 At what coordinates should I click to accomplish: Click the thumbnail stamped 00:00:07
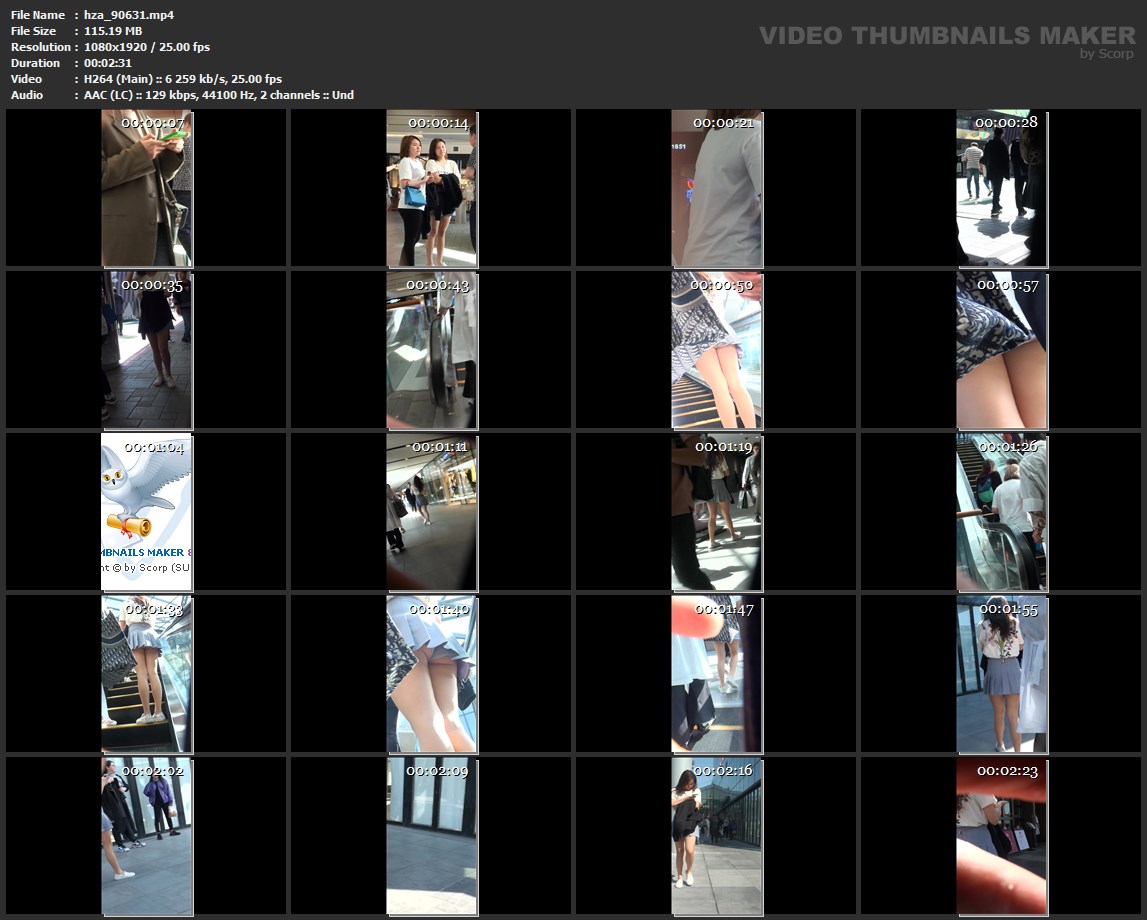pos(146,188)
